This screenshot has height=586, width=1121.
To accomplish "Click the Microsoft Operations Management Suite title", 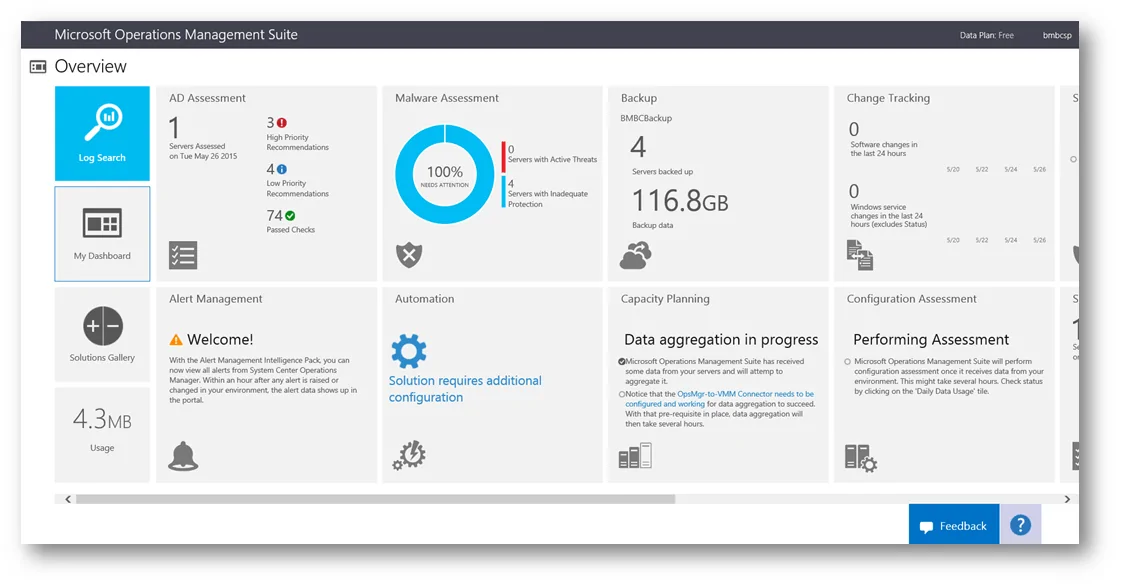I will coord(176,34).
